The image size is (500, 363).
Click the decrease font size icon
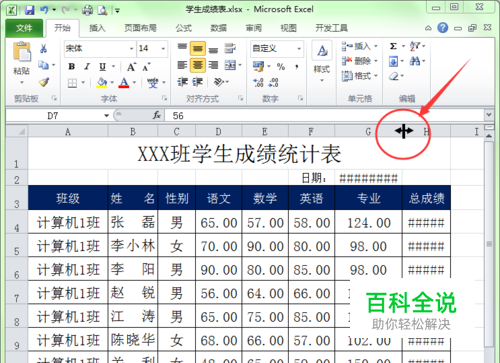[146, 67]
